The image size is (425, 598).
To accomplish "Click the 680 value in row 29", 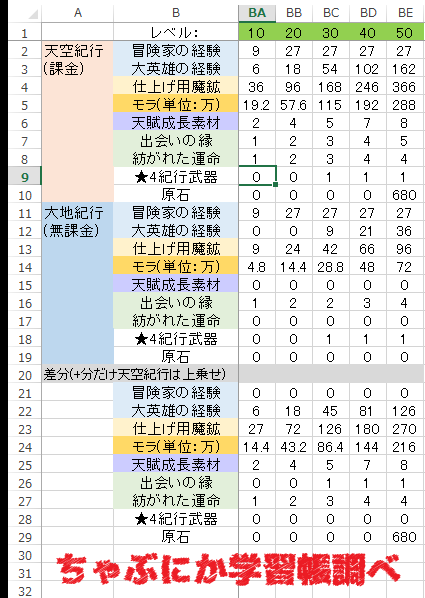I will [x=406, y=537].
